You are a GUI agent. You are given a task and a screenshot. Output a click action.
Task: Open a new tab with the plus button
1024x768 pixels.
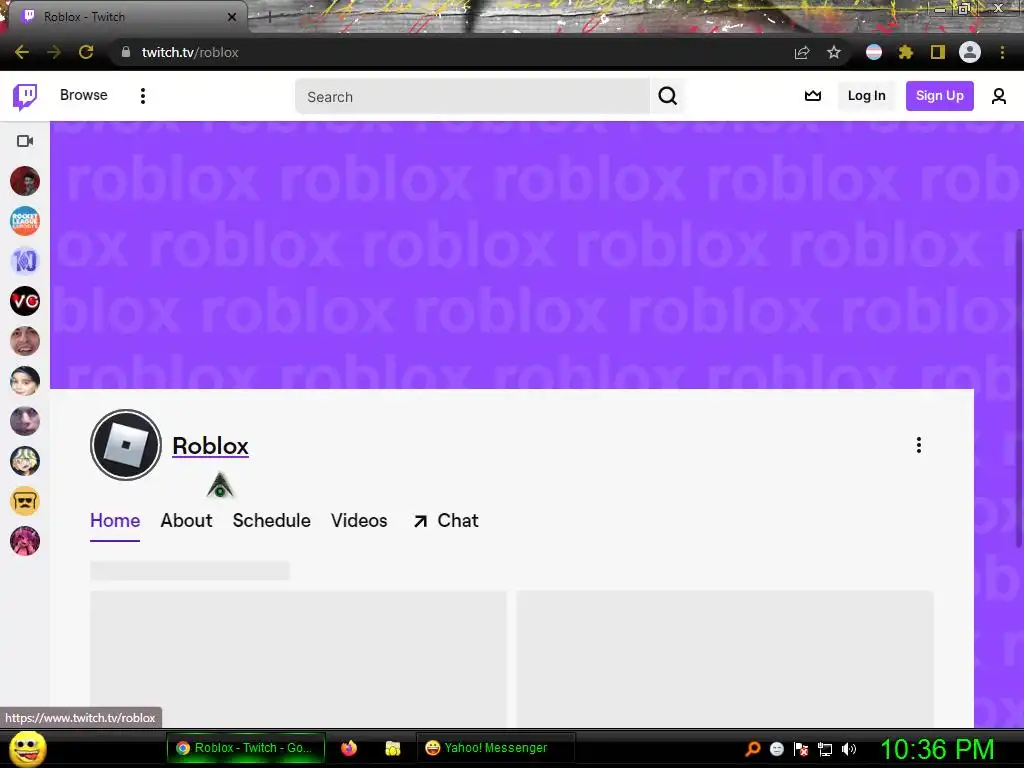[270, 17]
